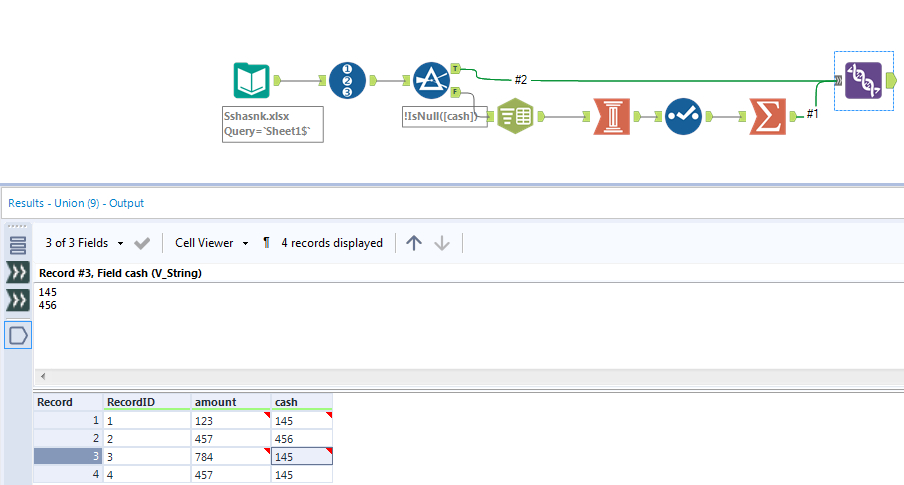This screenshot has height=485, width=904.
Task: Click the #2 connection label
Action: coord(521,80)
